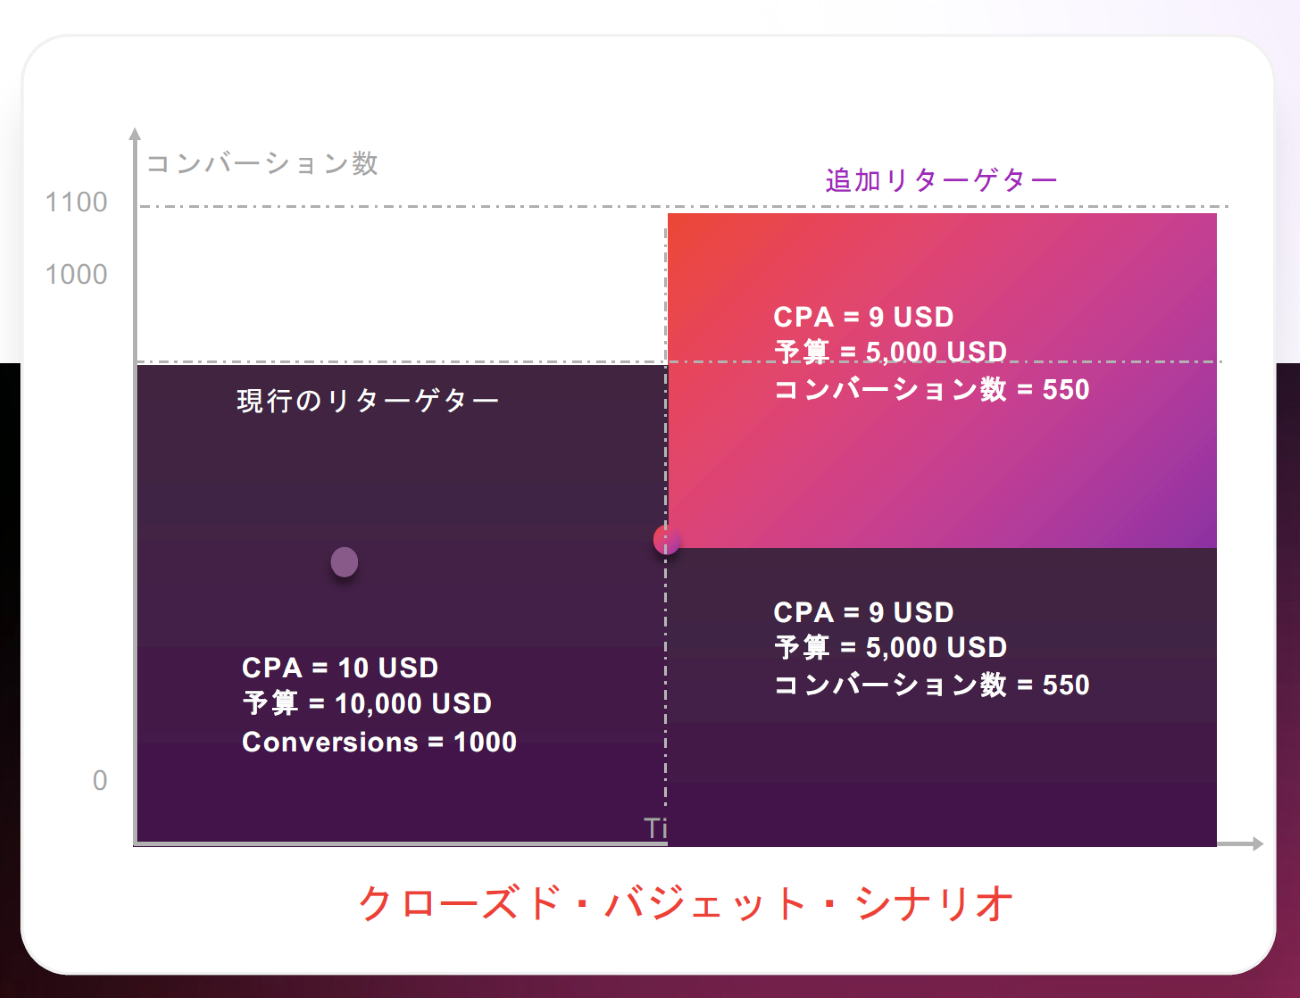Click the purple dot in the left block
Viewport: 1300px width, 998px height.
point(344,562)
